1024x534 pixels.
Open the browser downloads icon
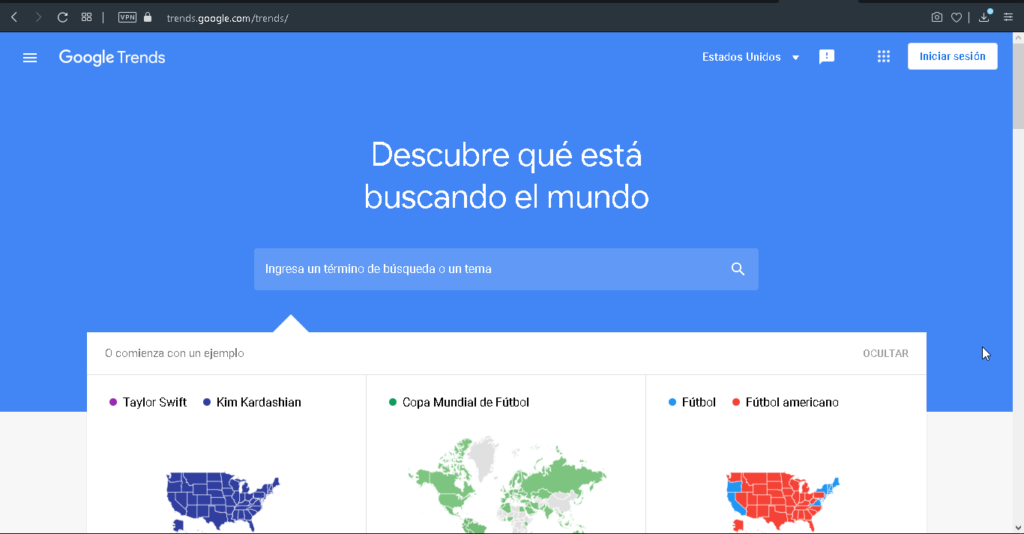click(984, 17)
